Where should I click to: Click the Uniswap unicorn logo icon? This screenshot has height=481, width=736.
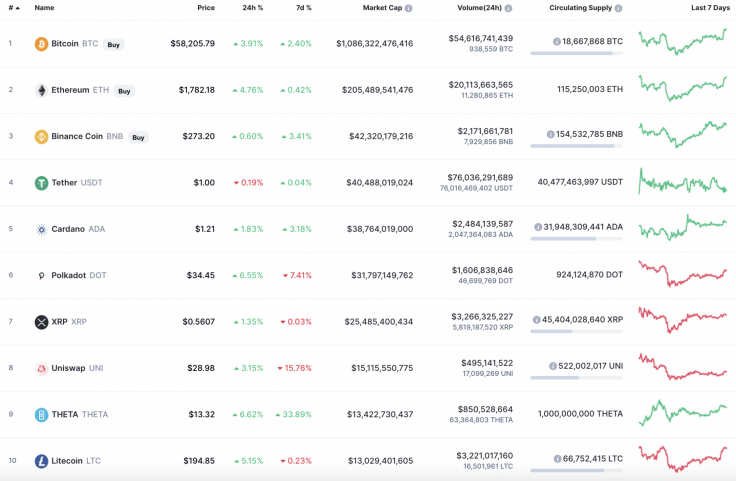tap(41, 368)
